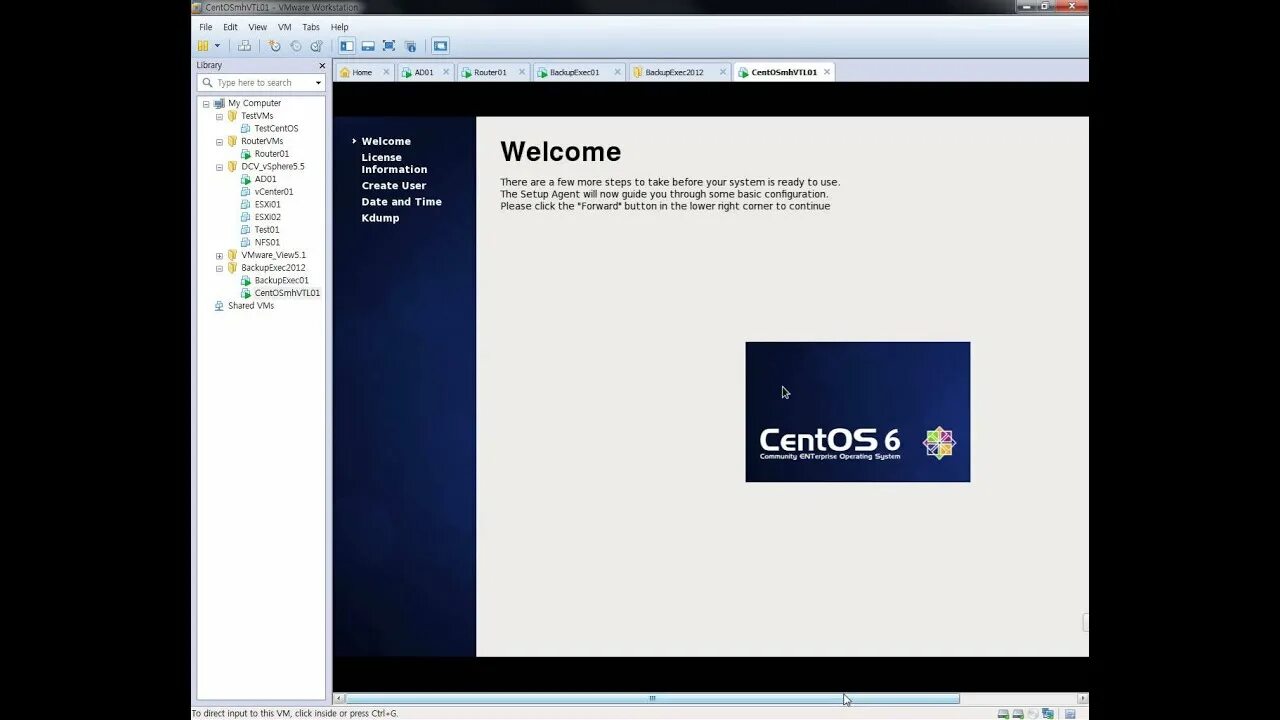
Task: Click the TestCentOS VM icon in library
Action: click(246, 129)
